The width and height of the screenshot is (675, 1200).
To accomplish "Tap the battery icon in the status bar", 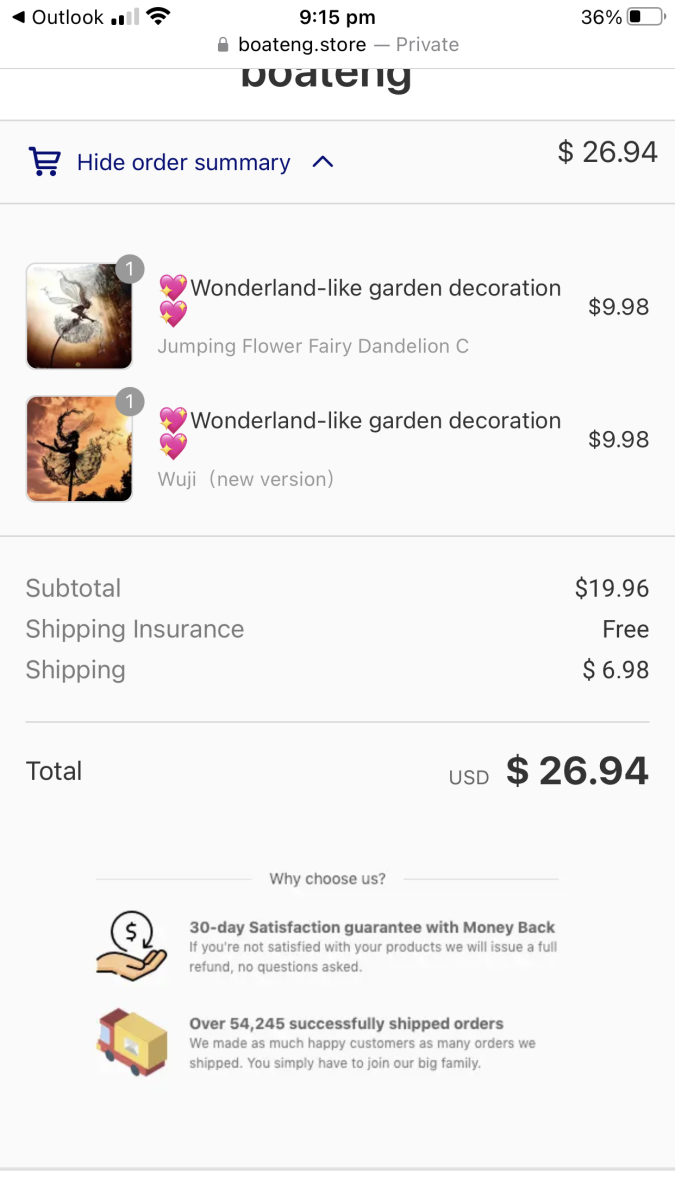I will (646, 17).
